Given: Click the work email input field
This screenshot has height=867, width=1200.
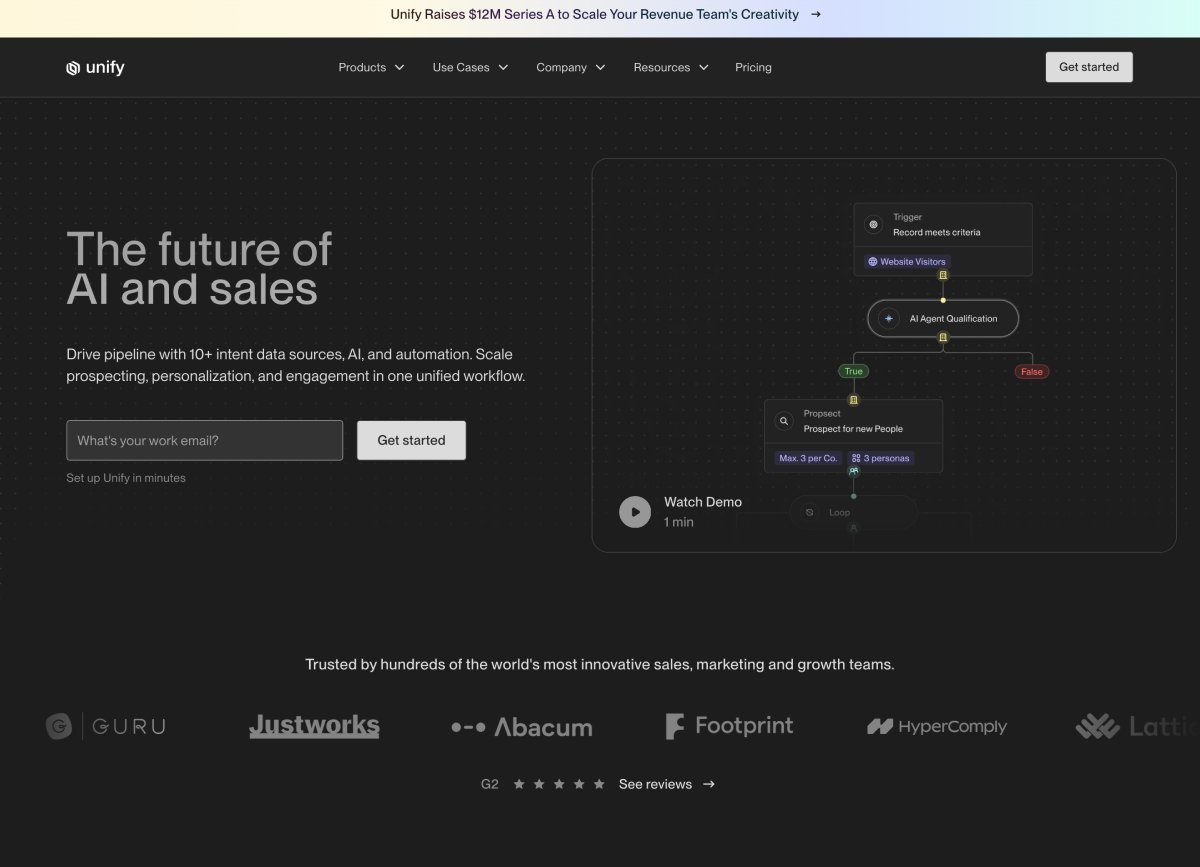Looking at the screenshot, I should pos(204,440).
